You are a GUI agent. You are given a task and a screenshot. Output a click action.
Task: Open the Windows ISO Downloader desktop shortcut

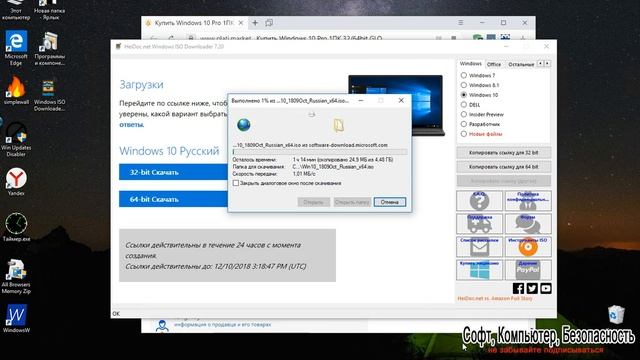[x=49, y=95]
